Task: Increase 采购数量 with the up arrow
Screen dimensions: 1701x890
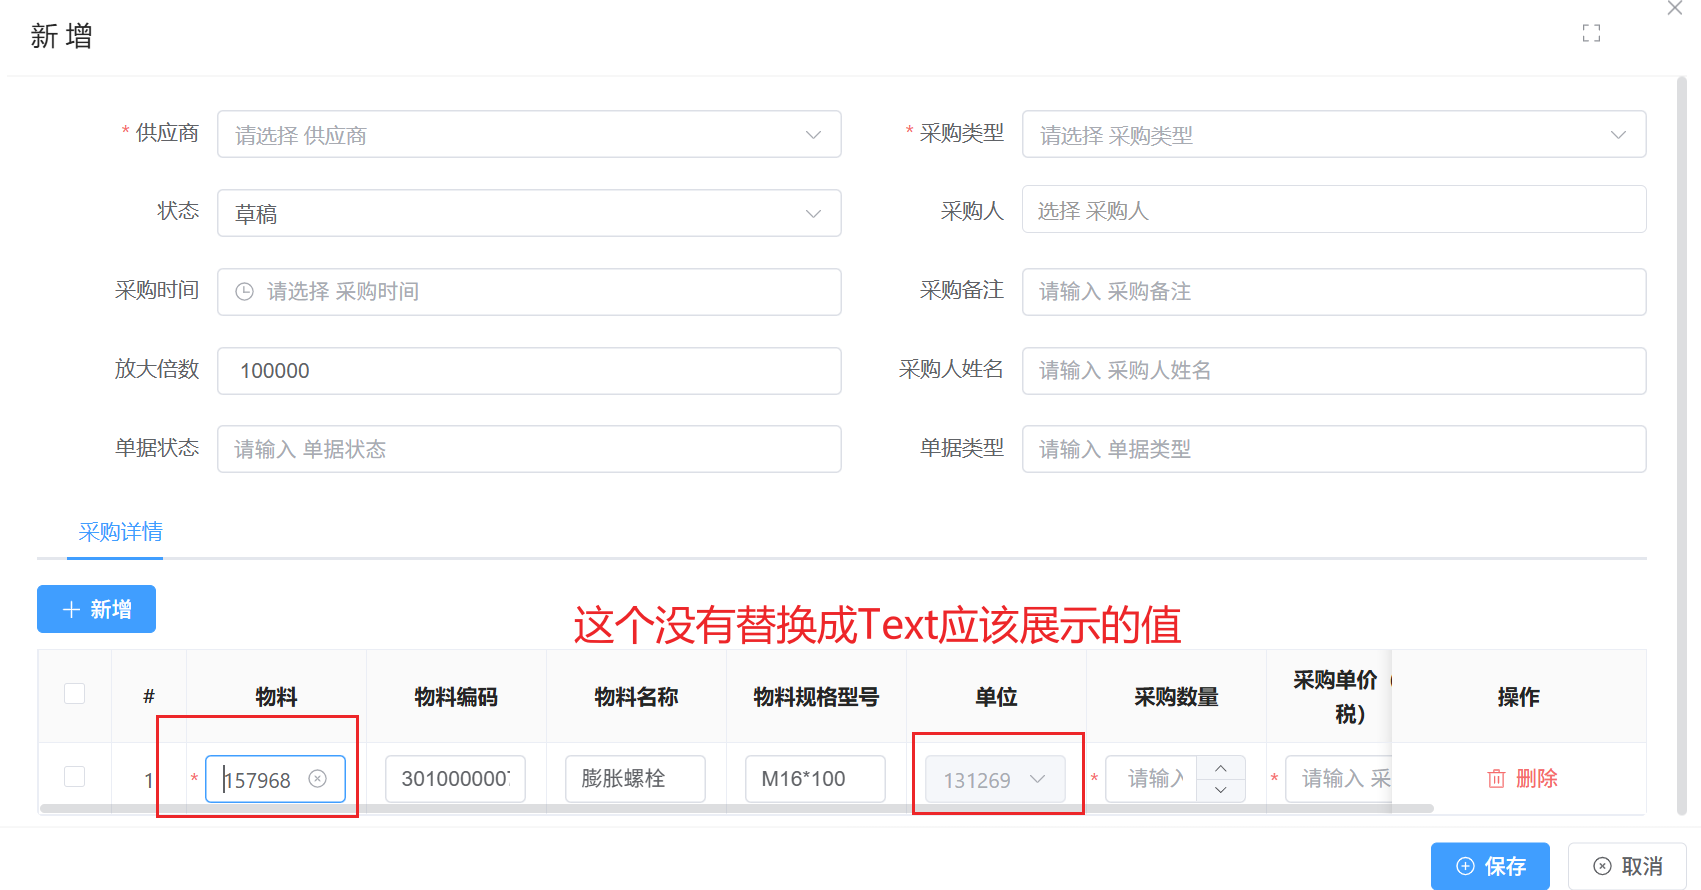Action: (x=1220, y=768)
